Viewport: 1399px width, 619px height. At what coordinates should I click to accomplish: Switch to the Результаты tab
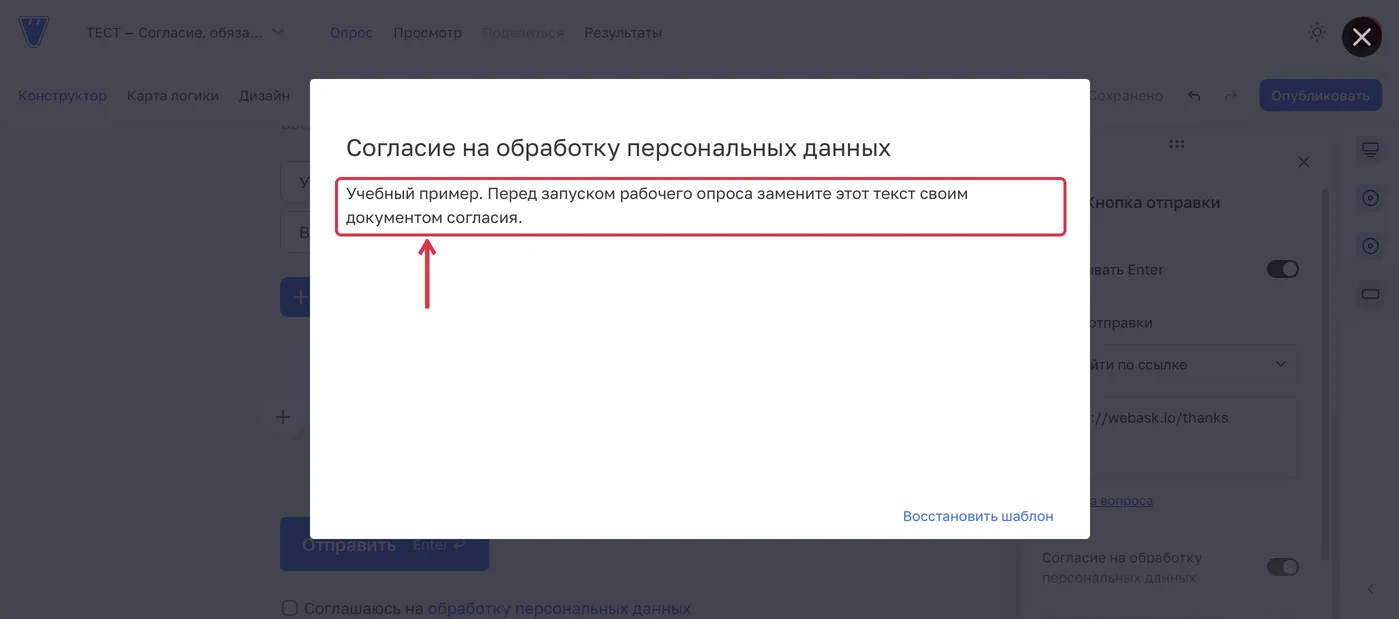pyautogui.click(x=623, y=32)
